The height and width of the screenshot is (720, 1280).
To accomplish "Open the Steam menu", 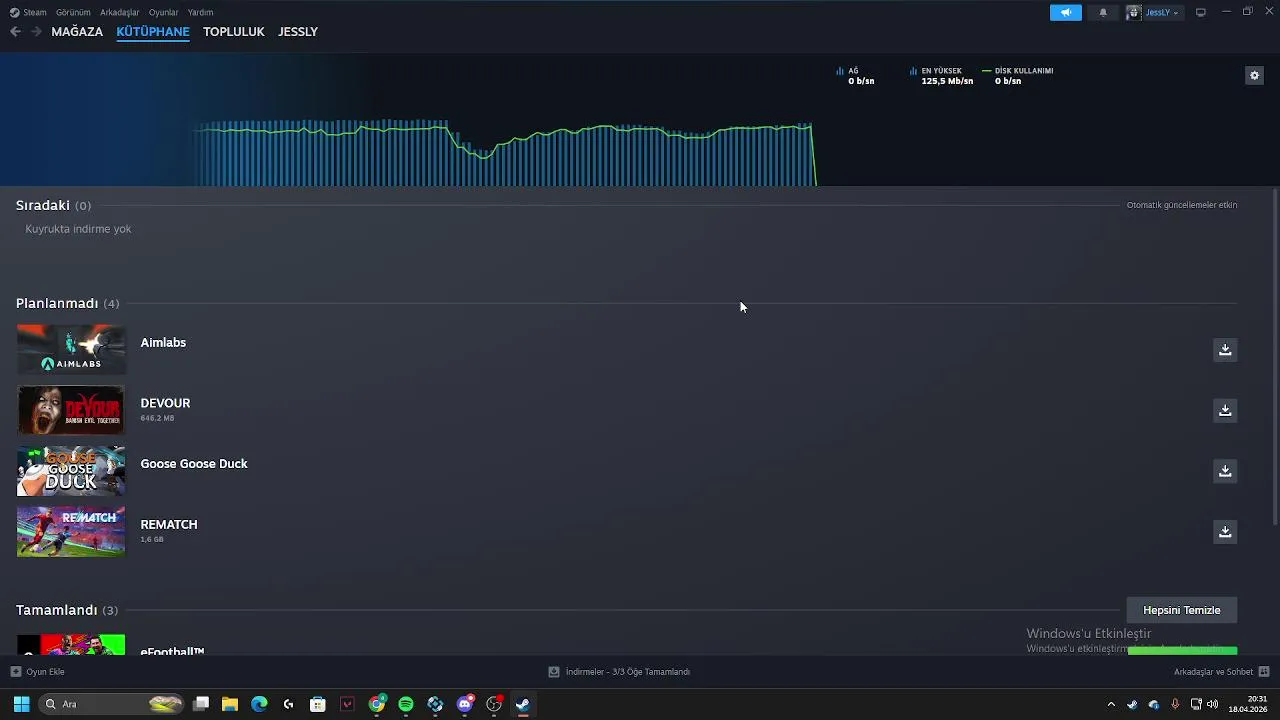I will click(x=28, y=12).
